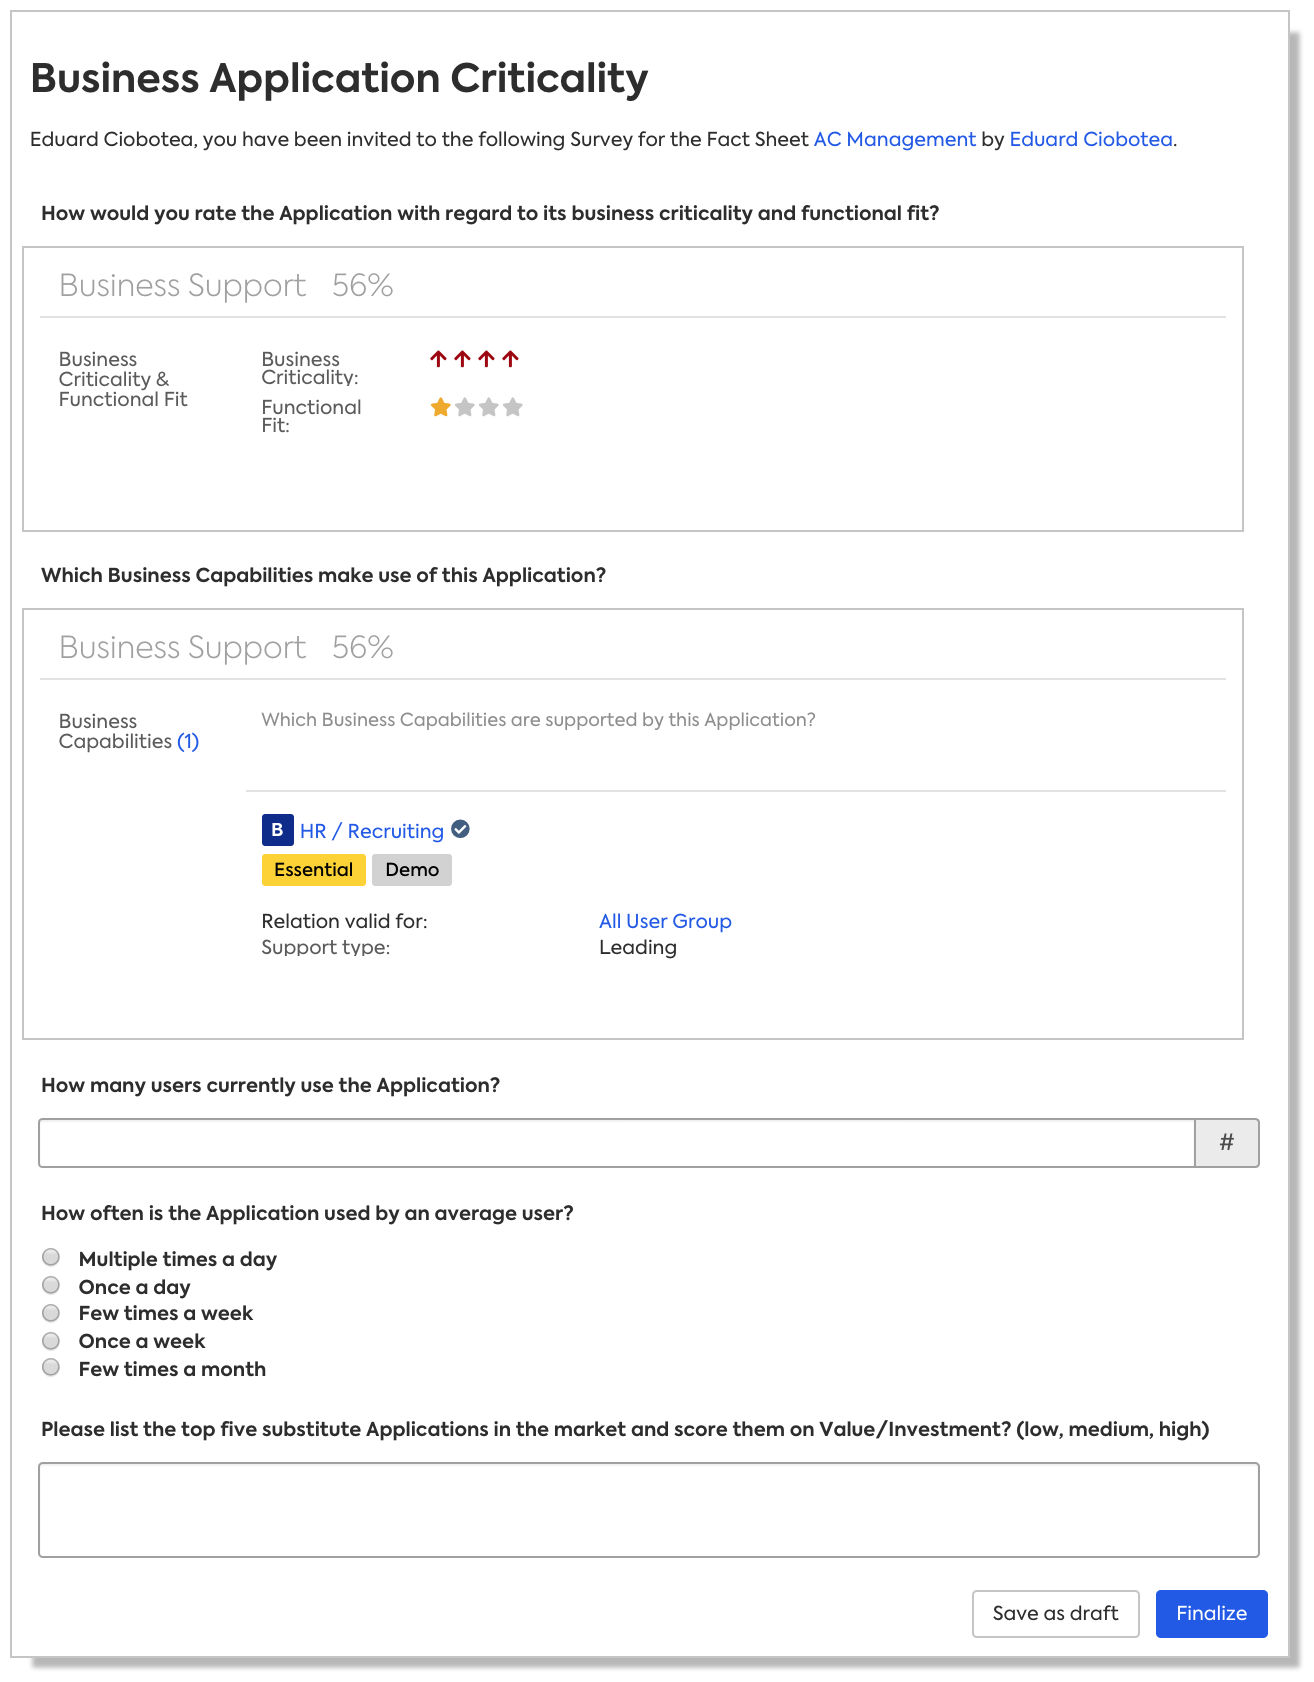Open the HR / Recruiting capability link
This screenshot has width=1314, height=1682.
tap(372, 831)
